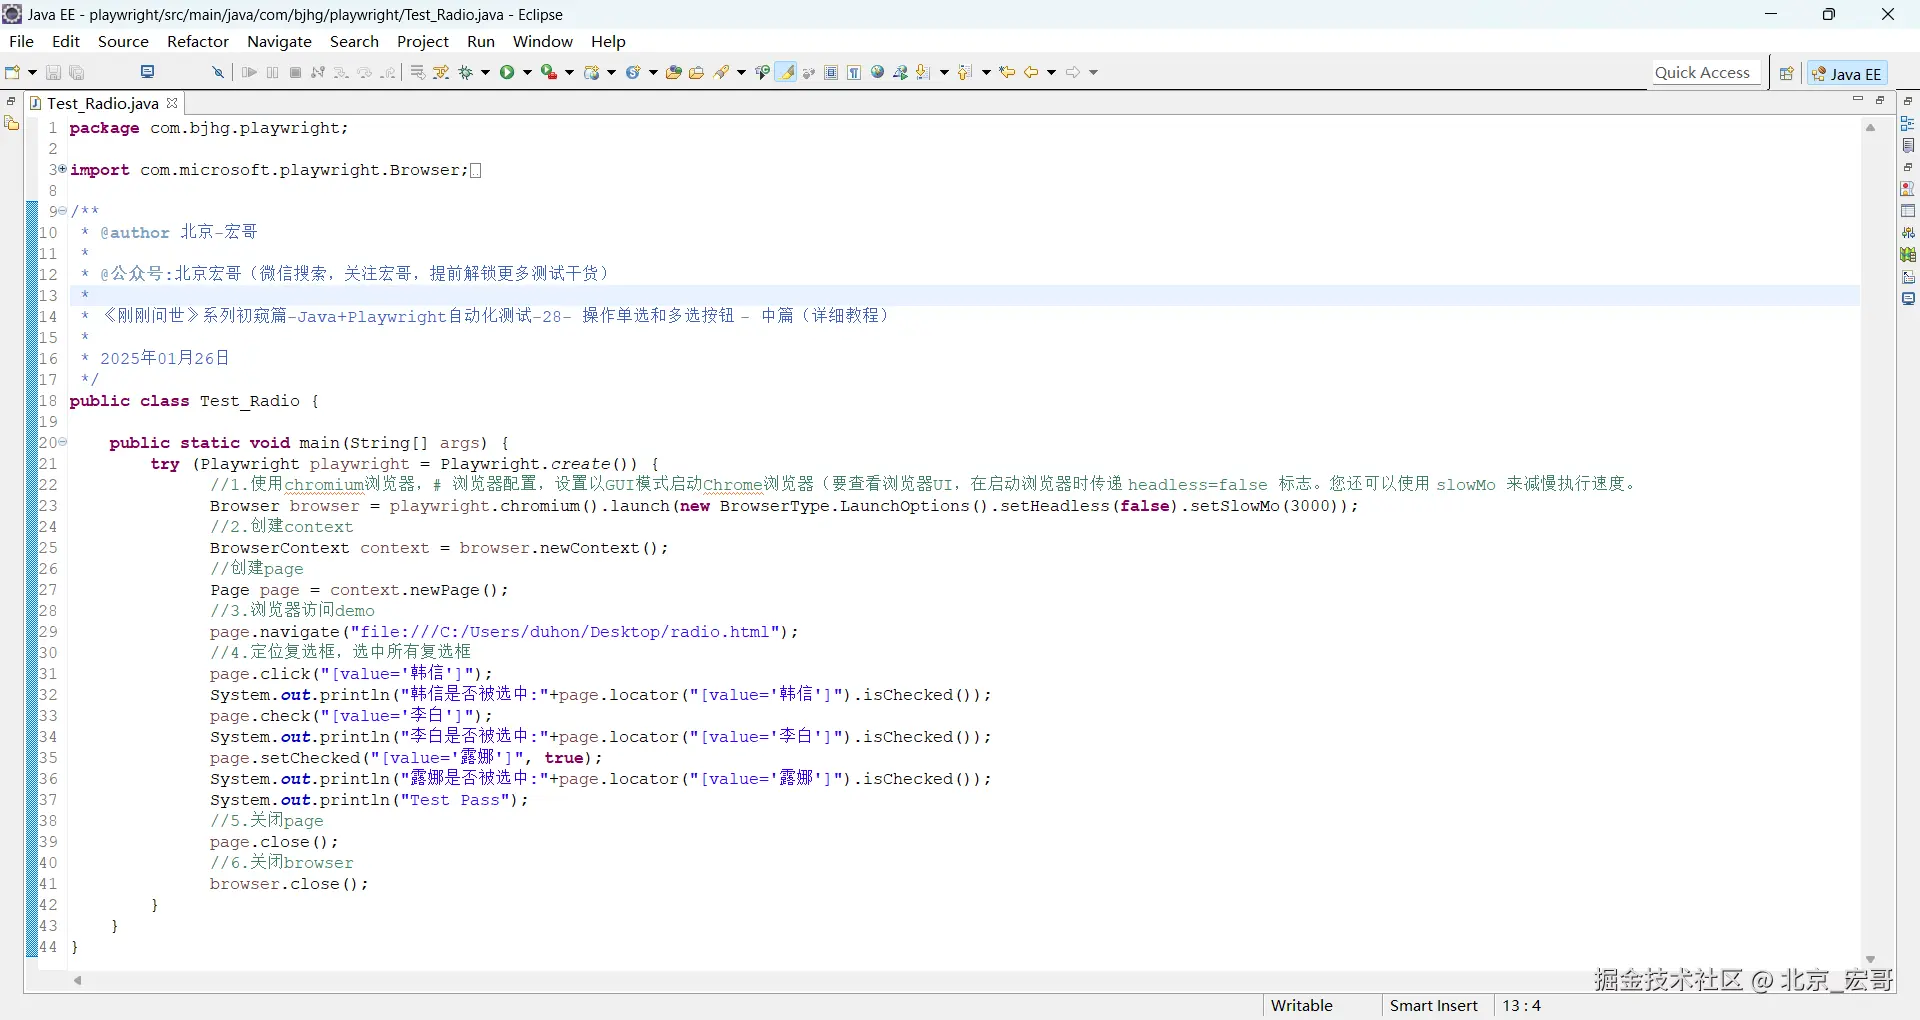The height and width of the screenshot is (1020, 1920).
Task: Expand the Run configurations dropdown
Action: pos(527,72)
